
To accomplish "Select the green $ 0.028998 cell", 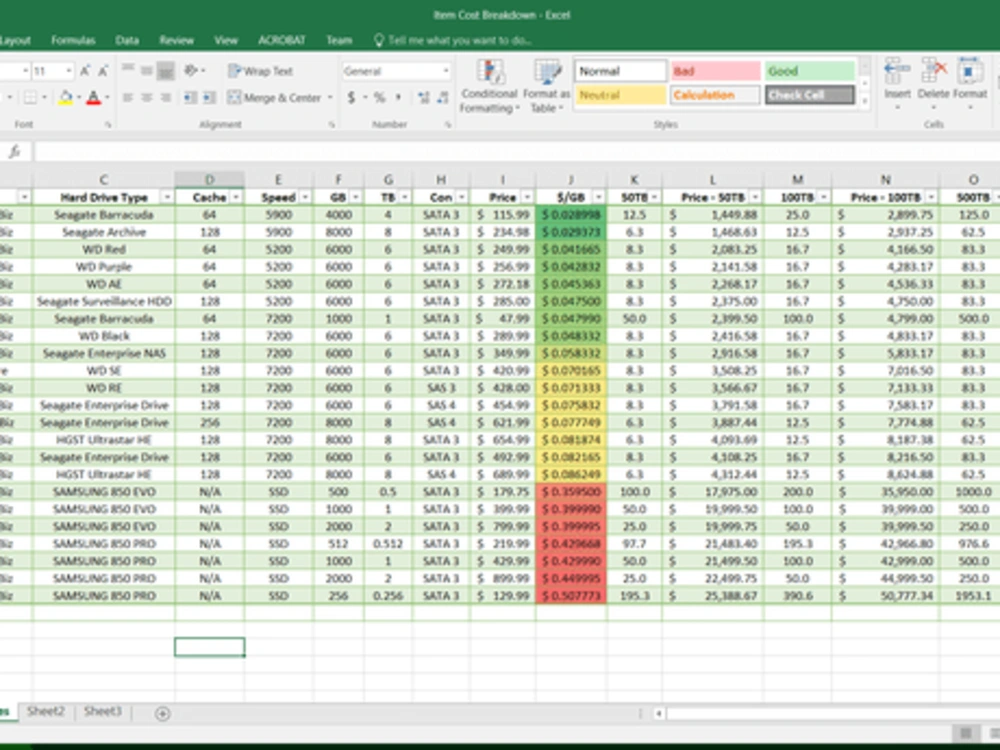I will [x=571, y=215].
